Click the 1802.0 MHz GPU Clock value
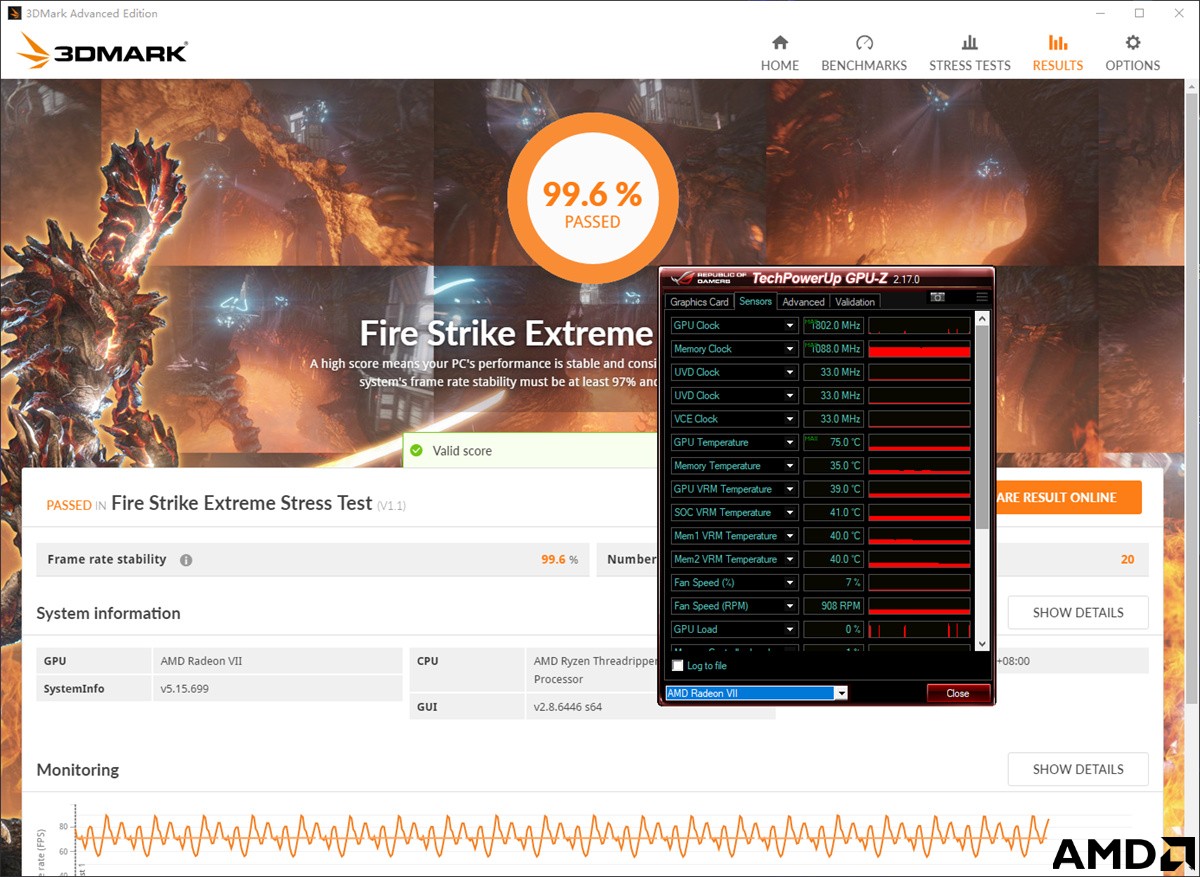 point(833,326)
